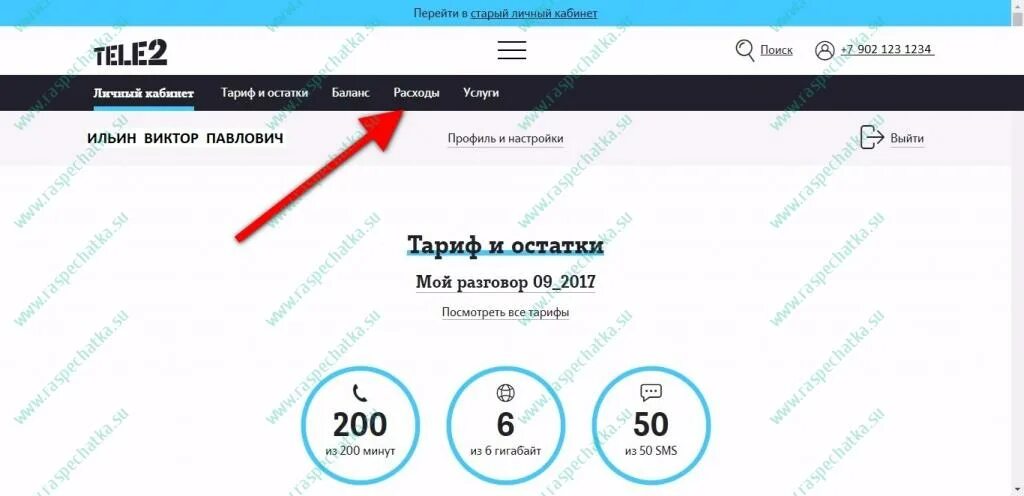This screenshot has height=496, width=1024.
Task: Click the 200 minutes remaining circle
Action: coord(360,426)
